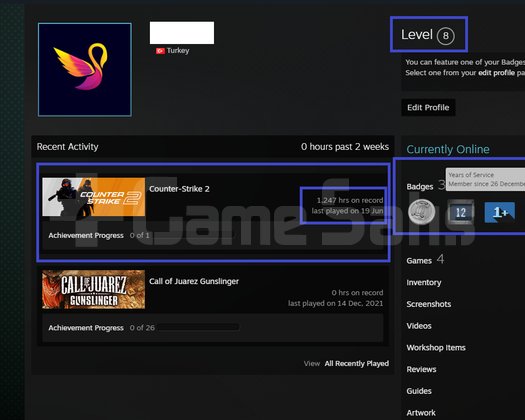
Task: Click the Call of Juarez Gunslinger title
Action: [194, 281]
